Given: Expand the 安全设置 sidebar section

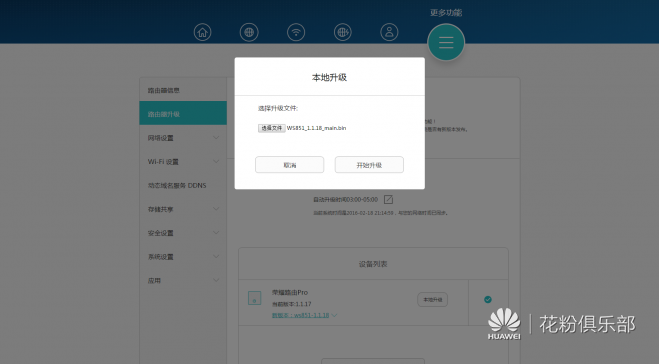Looking at the screenshot, I should click(183, 233).
